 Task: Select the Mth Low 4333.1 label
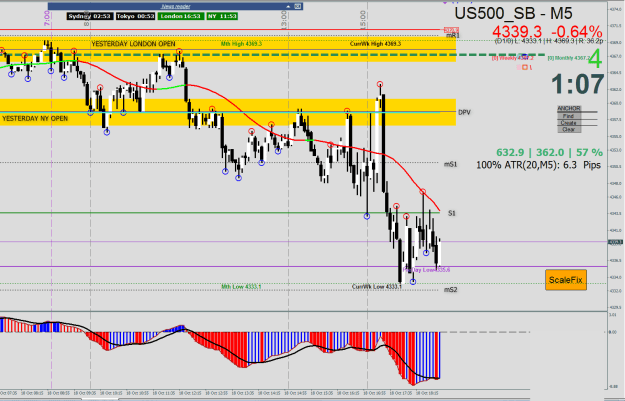(x=242, y=287)
